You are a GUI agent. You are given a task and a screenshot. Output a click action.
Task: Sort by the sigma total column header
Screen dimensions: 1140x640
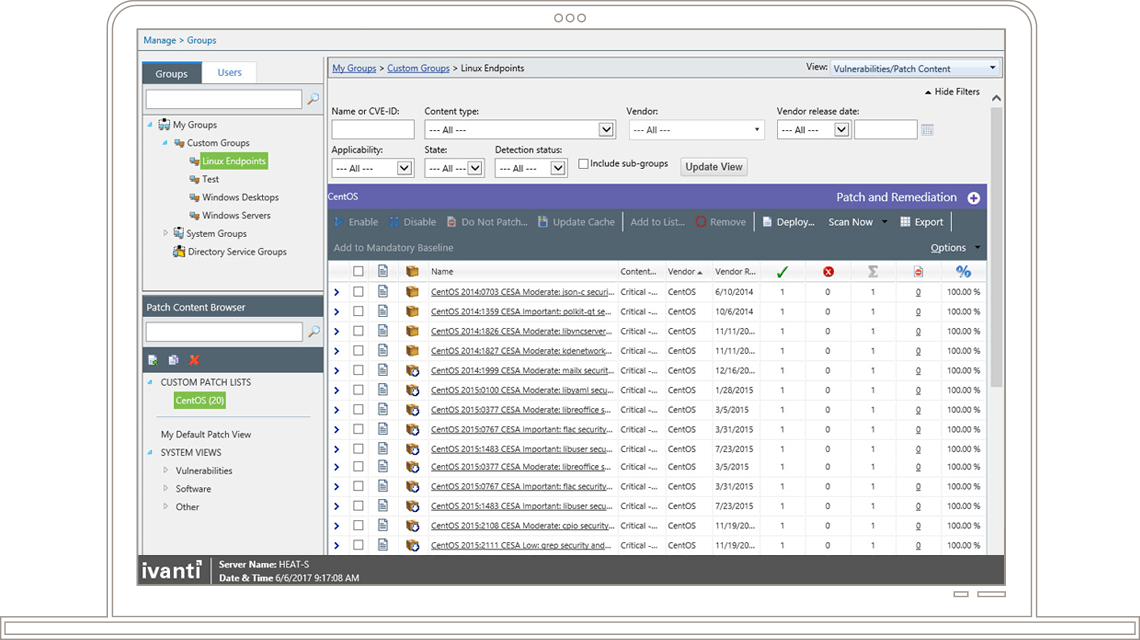pos(873,271)
